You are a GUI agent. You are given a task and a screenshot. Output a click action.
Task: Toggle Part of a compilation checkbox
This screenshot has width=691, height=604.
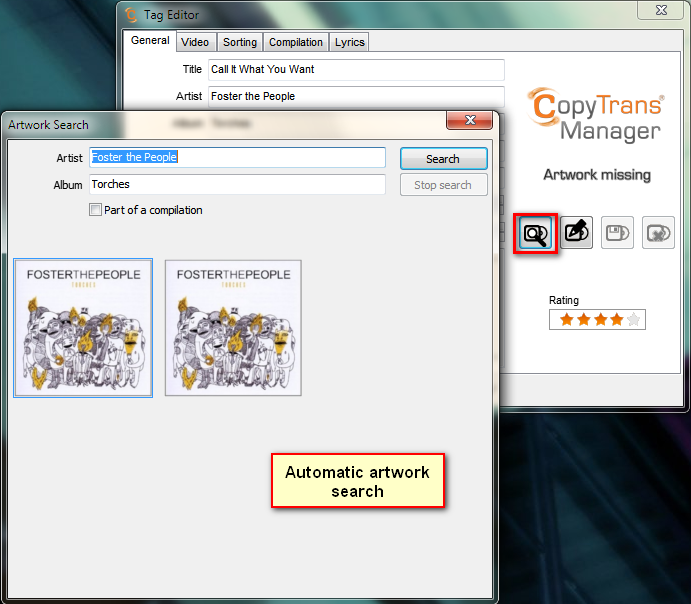[x=95, y=210]
